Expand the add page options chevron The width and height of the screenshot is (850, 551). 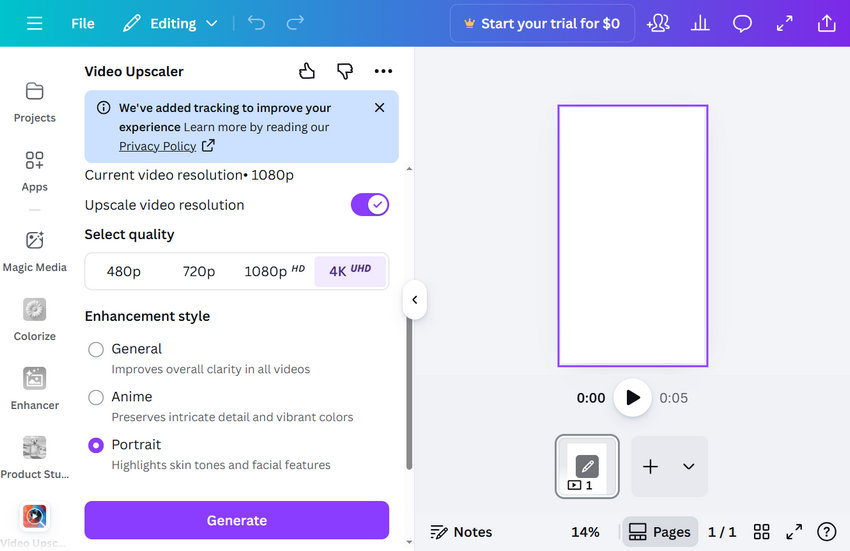point(688,466)
